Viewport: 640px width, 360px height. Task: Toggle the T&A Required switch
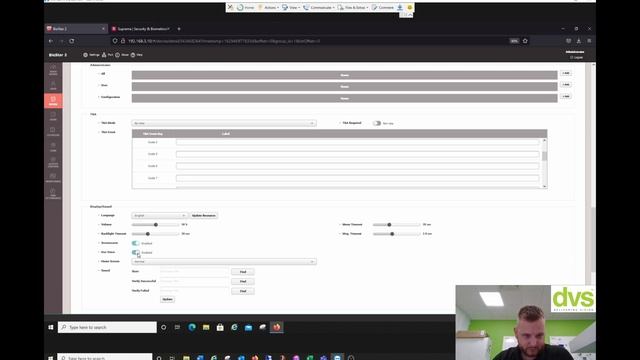tap(377, 123)
